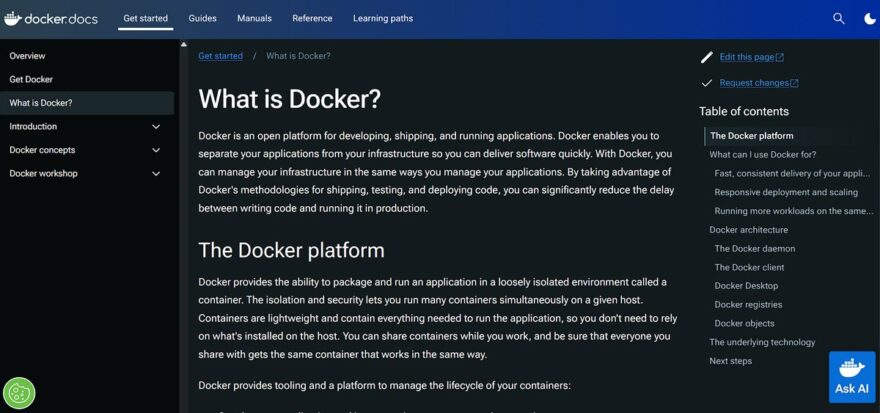The width and height of the screenshot is (880, 413).
Task: Open the Learning paths tab
Action: pos(383,18)
